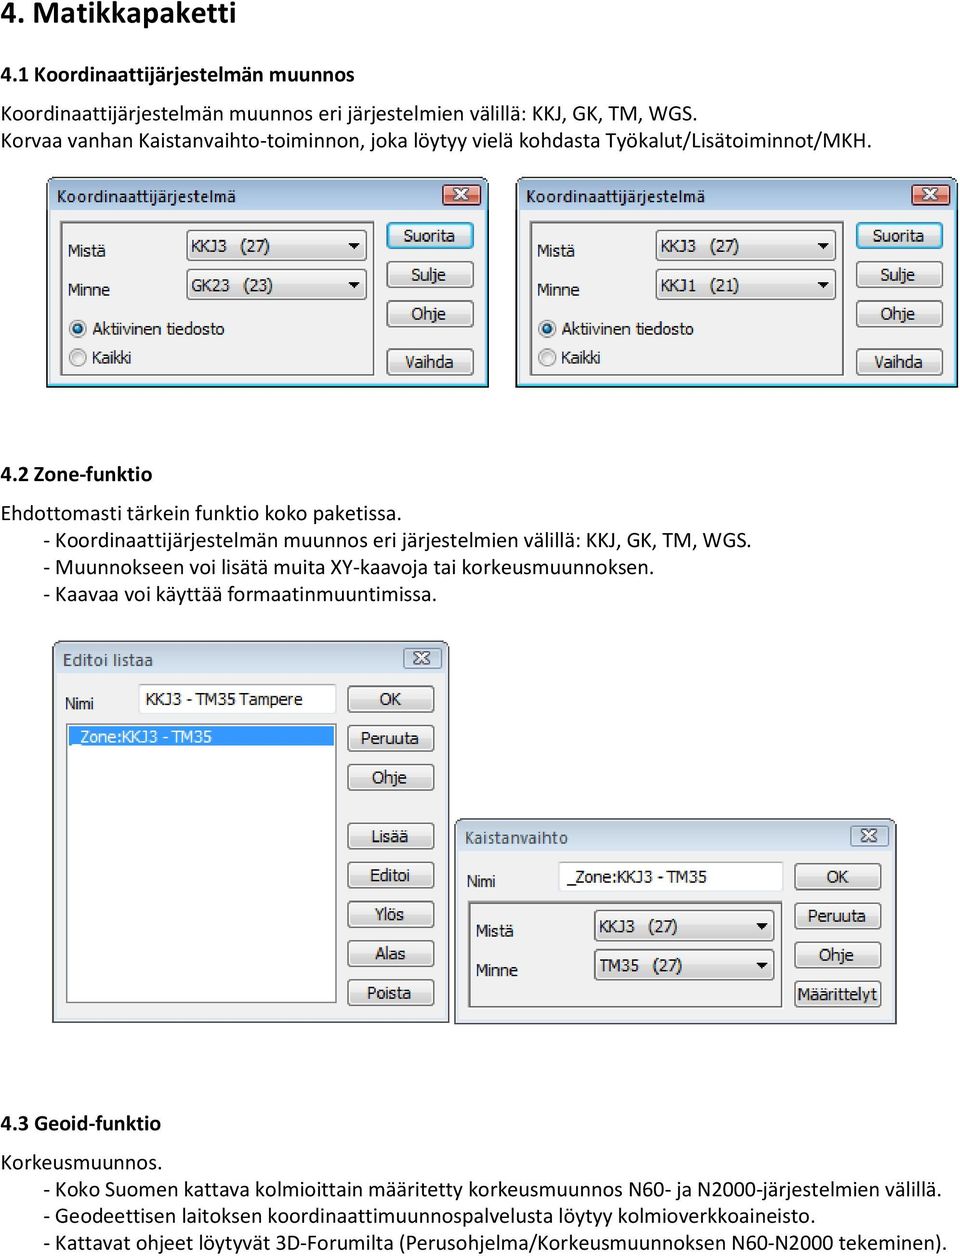Click OK in Kaistanvaihto dialog
Viewport: 960px width, 1256px height.
click(x=838, y=877)
